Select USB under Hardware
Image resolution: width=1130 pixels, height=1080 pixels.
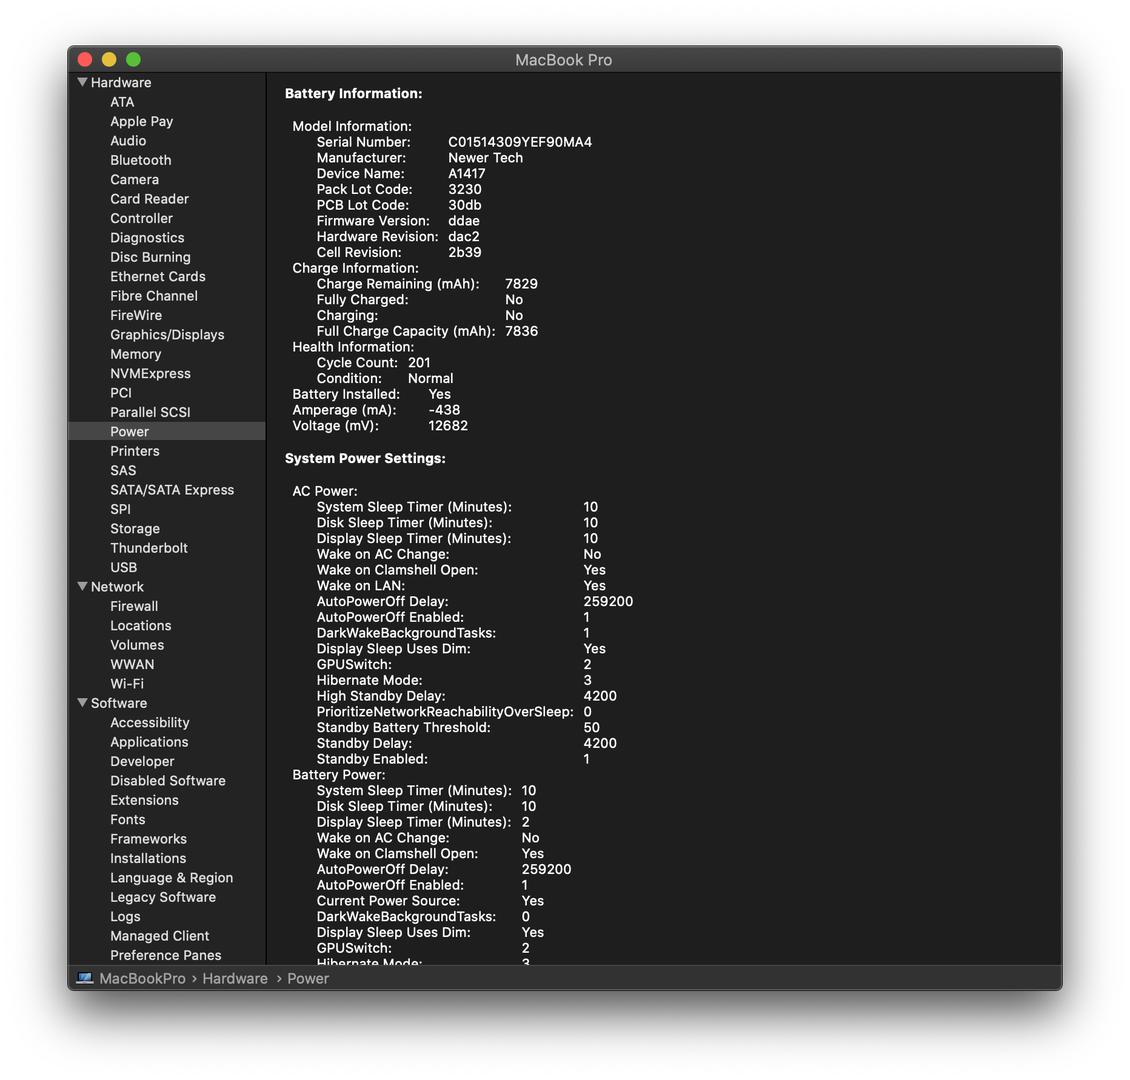tap(123, 567)
